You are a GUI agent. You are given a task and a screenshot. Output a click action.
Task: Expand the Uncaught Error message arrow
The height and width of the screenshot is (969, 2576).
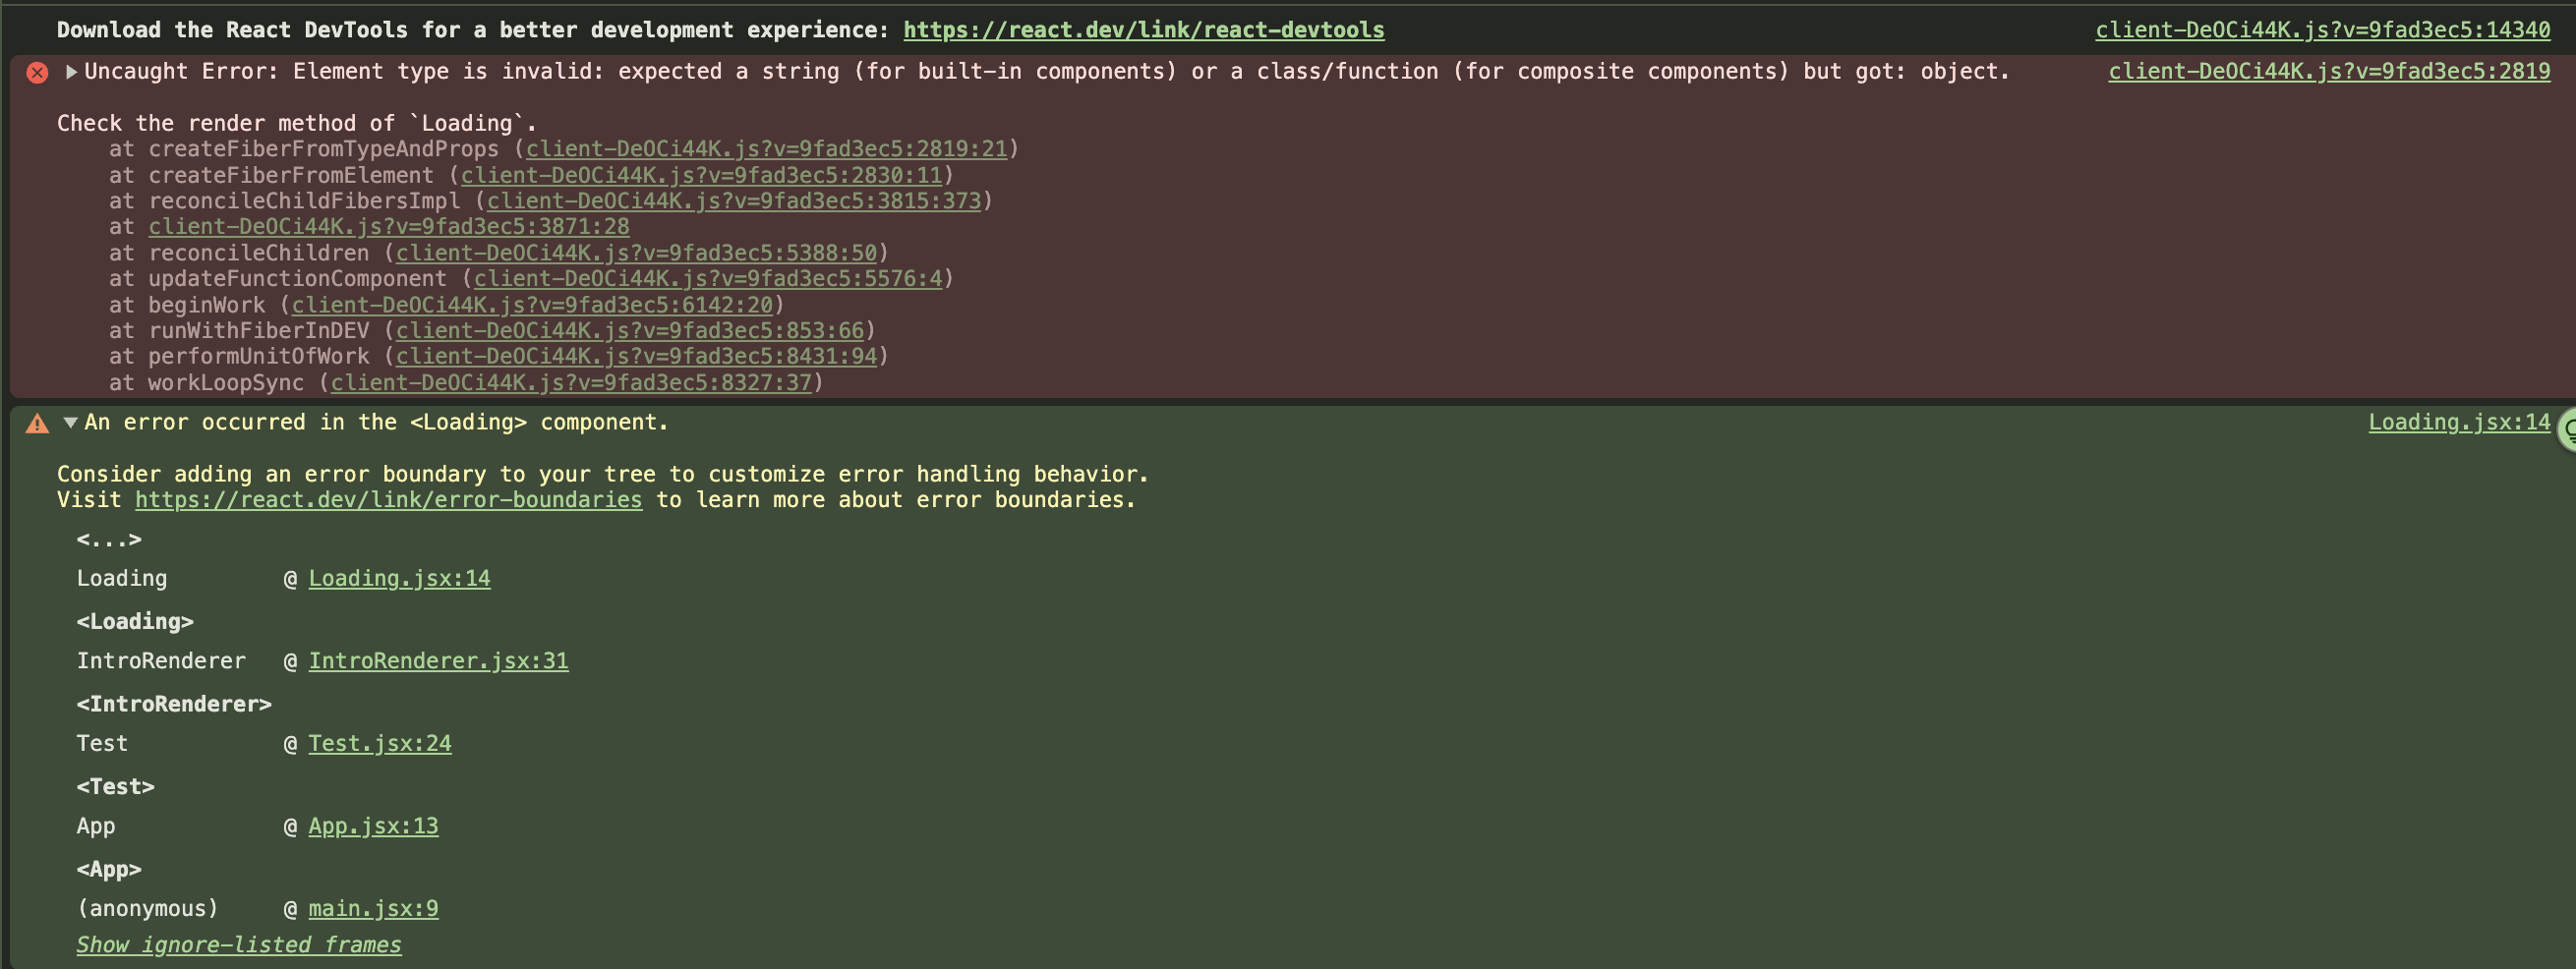coord(71,72)
